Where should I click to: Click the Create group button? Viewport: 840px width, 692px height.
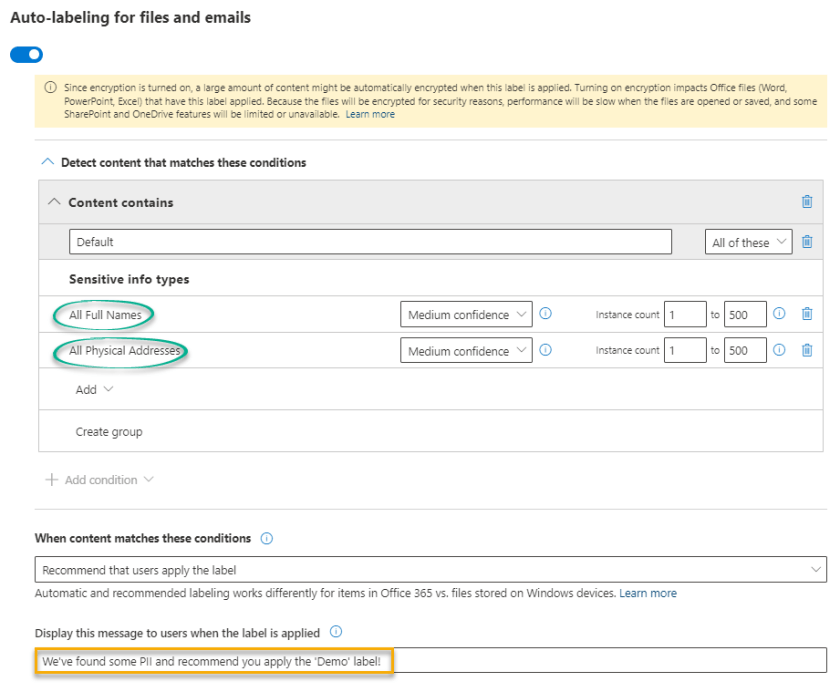(109, 432)
